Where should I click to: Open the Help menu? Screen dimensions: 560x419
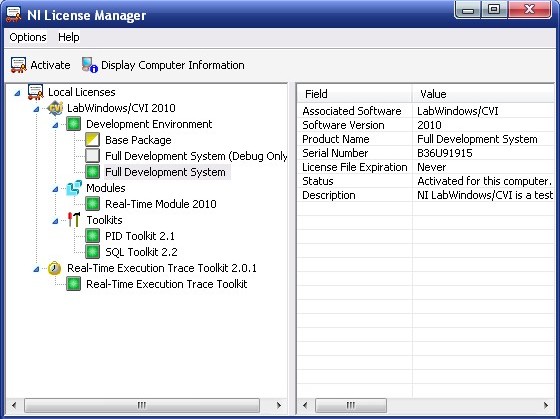[x=69, y=37]
